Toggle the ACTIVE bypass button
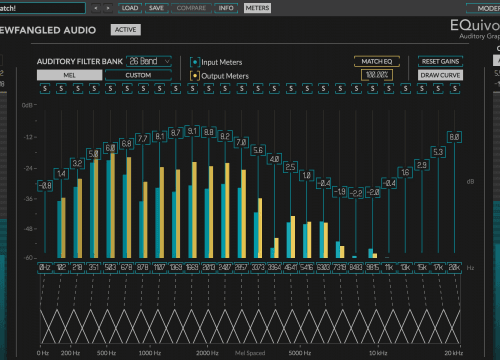 126,30
